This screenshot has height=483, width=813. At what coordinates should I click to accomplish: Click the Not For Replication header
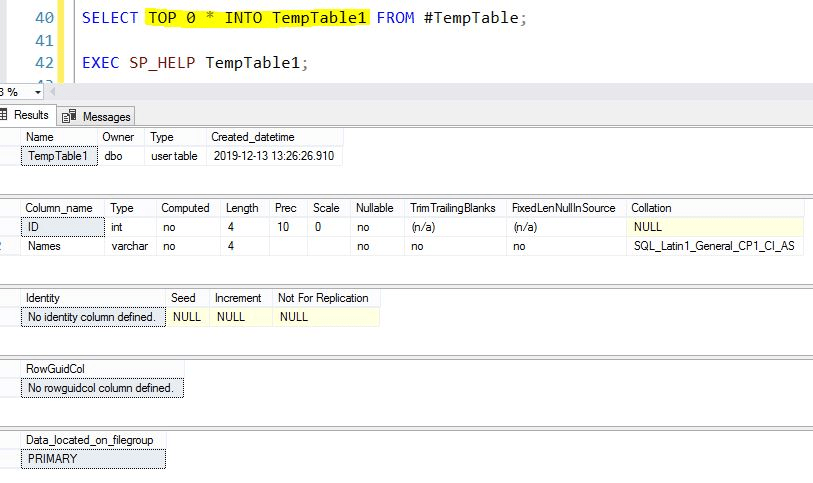326,298
